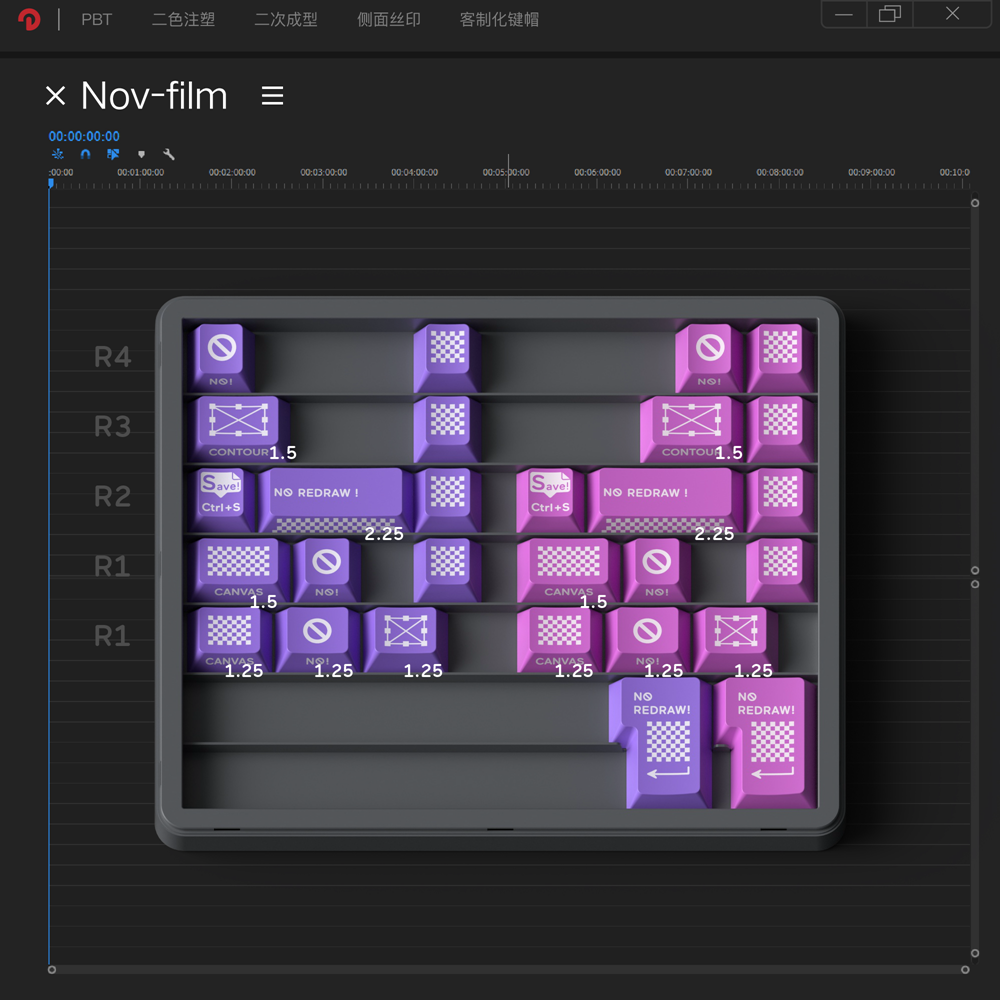Viewport: 1000px width, 1000px height.
Task: Select the pink NO REDRAW ! 2.25 keycap
Action: pos(665,499)
